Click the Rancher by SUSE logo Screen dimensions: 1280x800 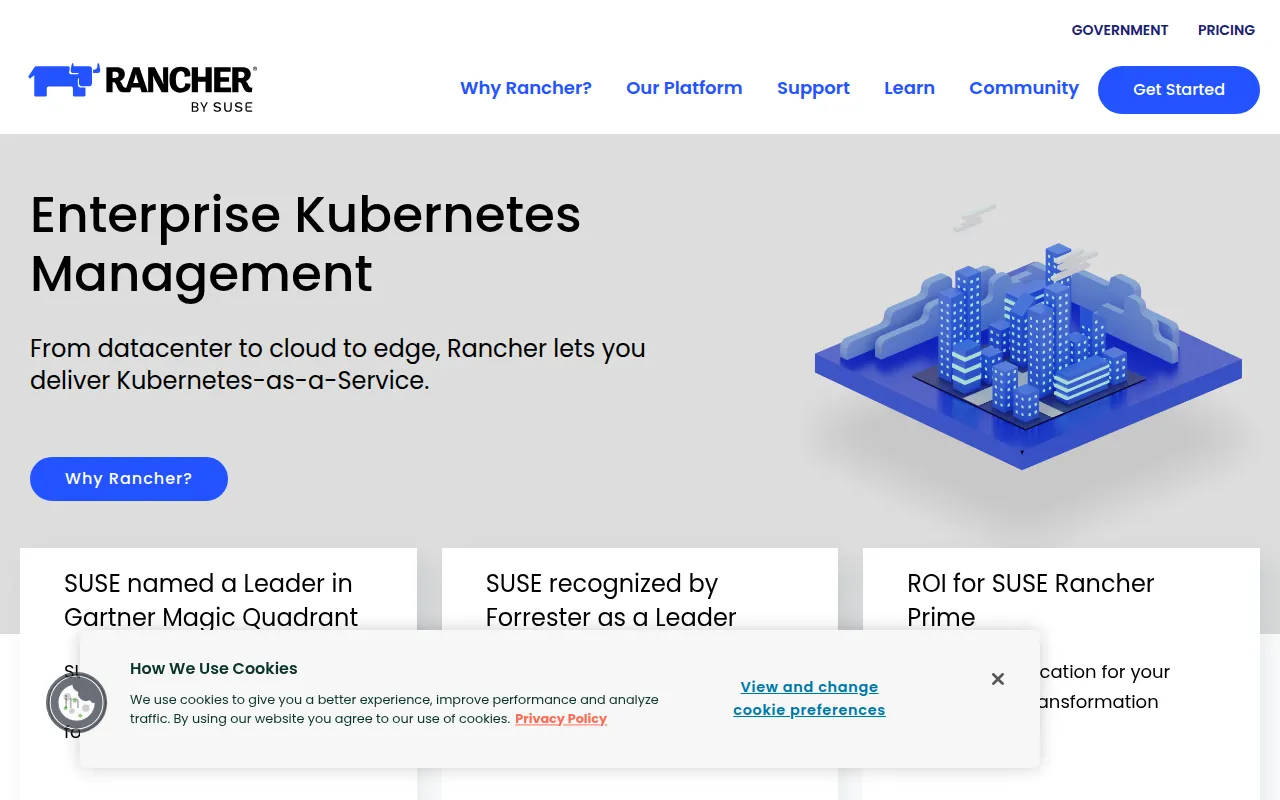point(142,88)
